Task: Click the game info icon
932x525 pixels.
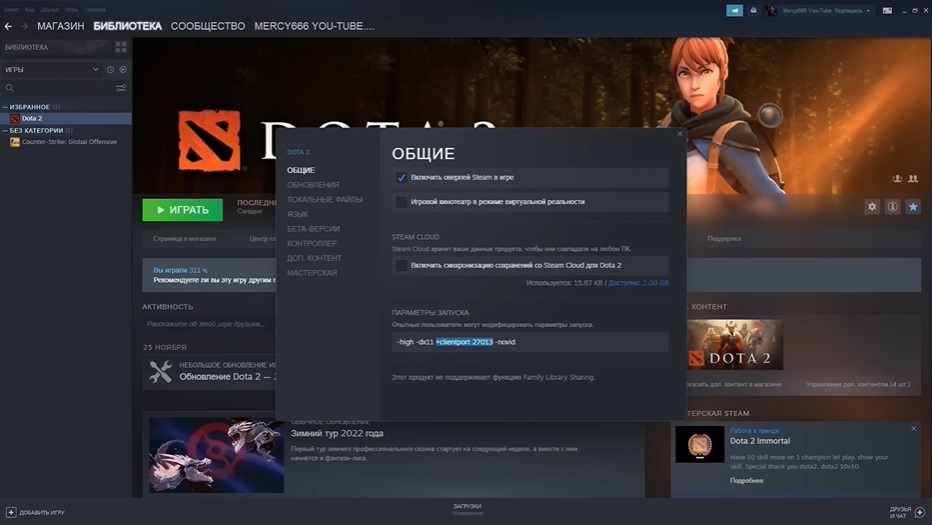Action: tap(892, 207)
